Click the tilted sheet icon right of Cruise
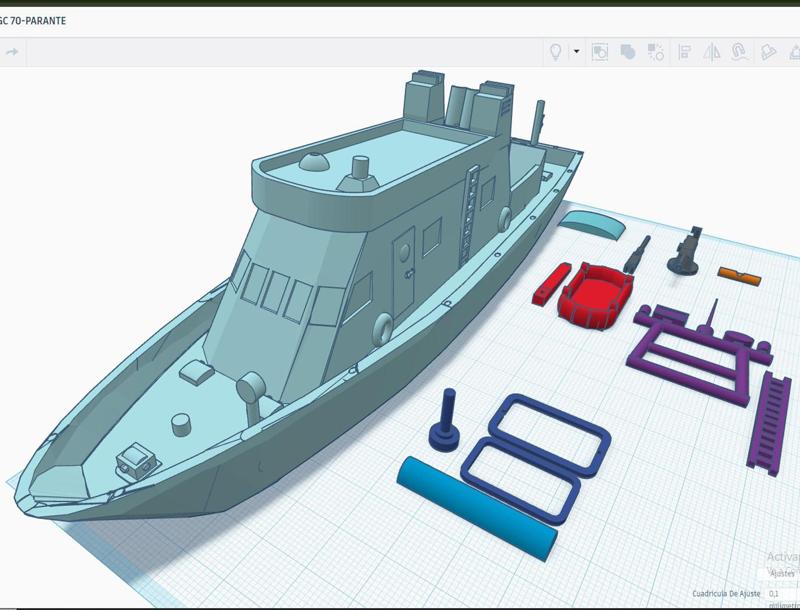 point(768,52)
